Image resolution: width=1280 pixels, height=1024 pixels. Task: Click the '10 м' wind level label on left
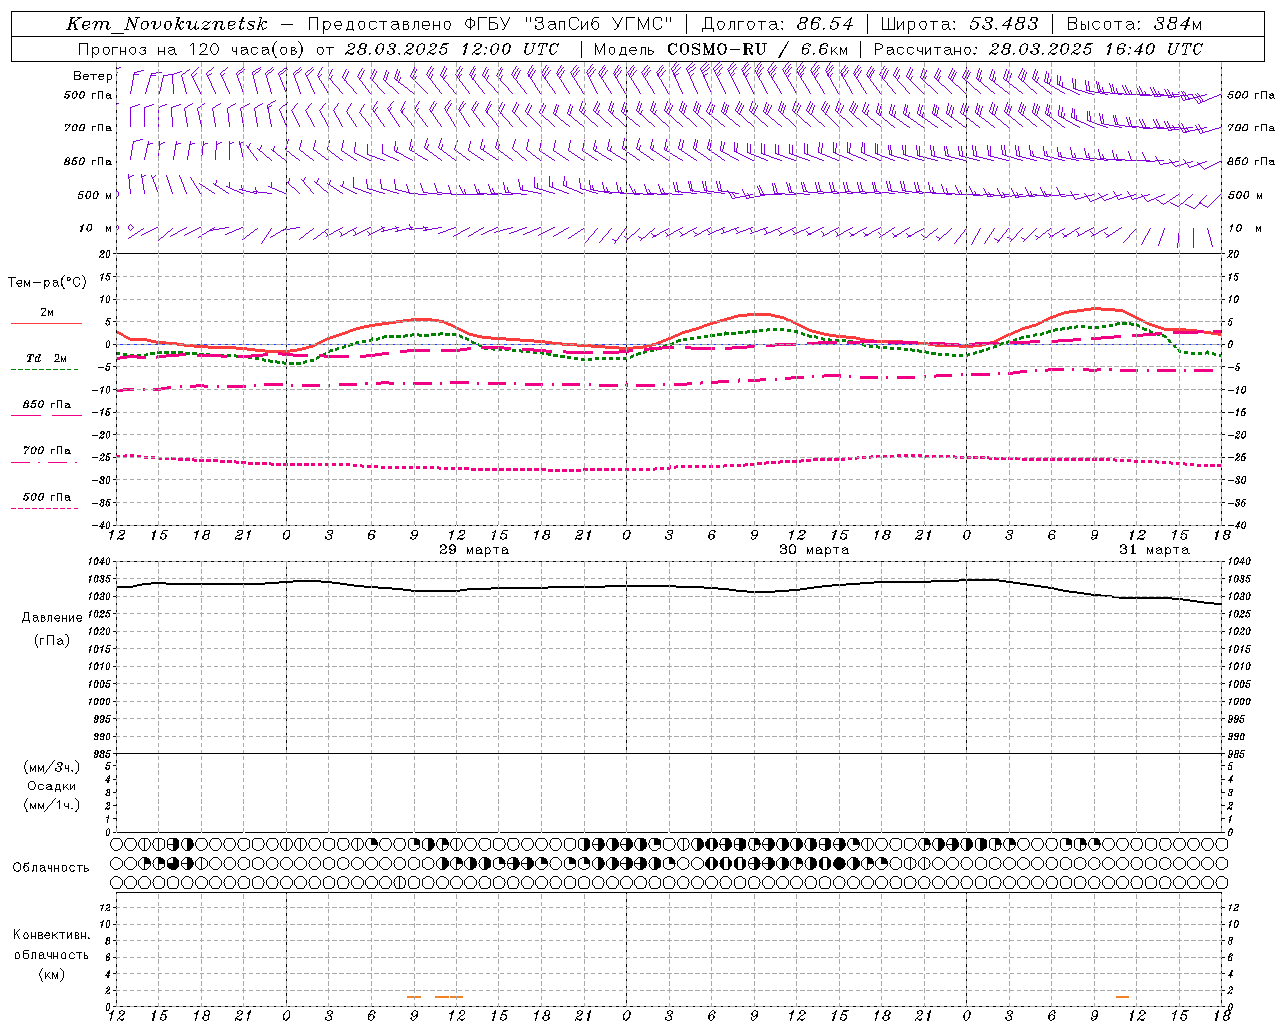96,229
